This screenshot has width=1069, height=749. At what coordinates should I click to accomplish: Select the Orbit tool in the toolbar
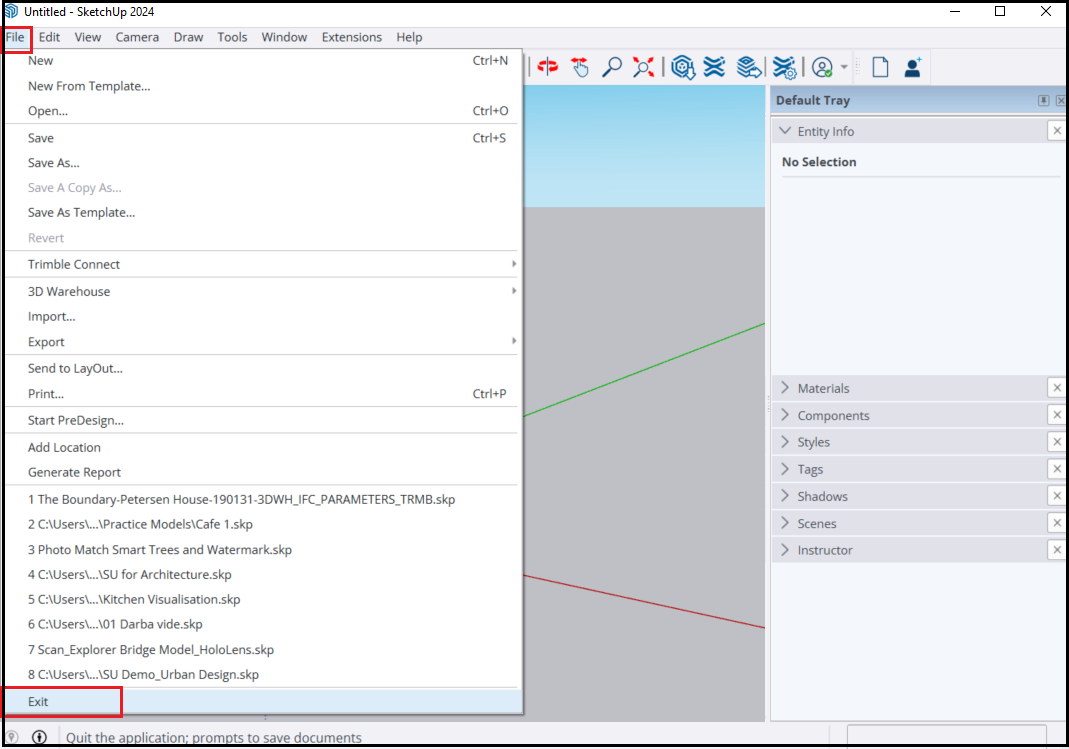(x=548, y=67)
